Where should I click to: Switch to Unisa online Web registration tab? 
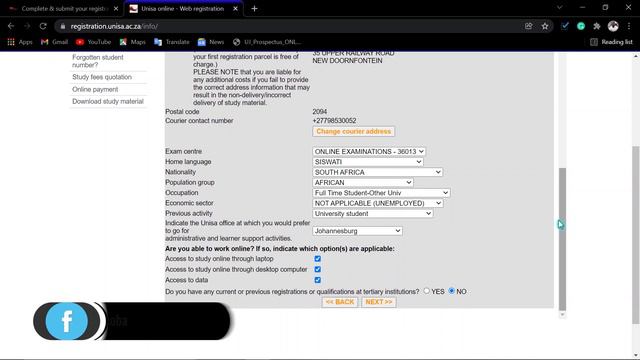pos(182,9)
